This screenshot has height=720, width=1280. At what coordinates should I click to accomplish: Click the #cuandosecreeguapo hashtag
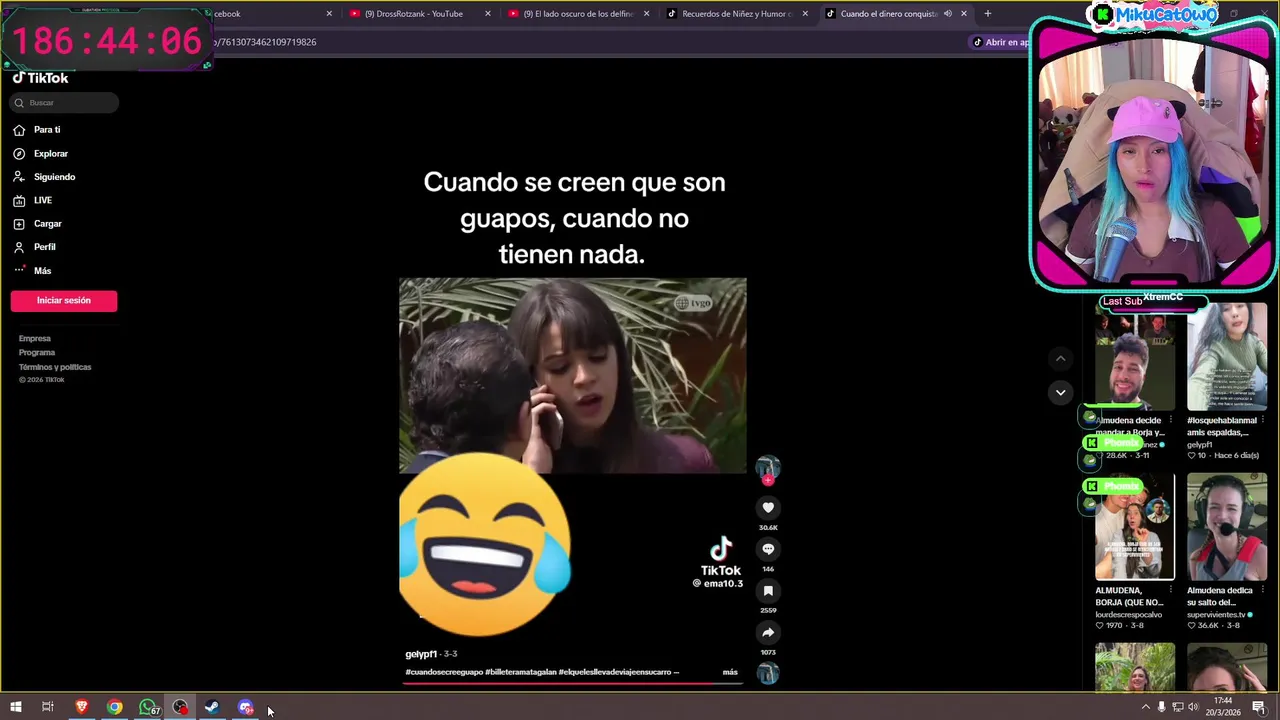click(444, 672)
